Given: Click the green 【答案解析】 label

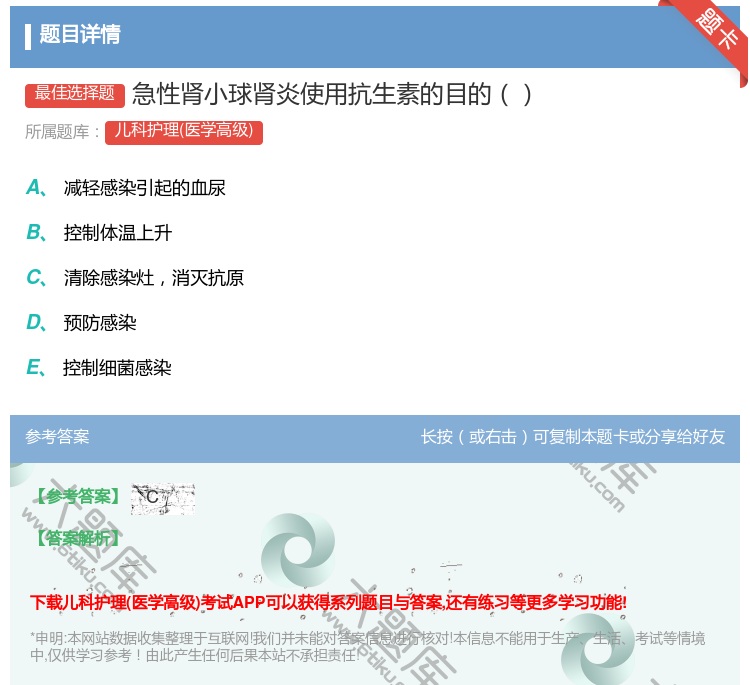Looking at the screenshot, I should (78, 538).
